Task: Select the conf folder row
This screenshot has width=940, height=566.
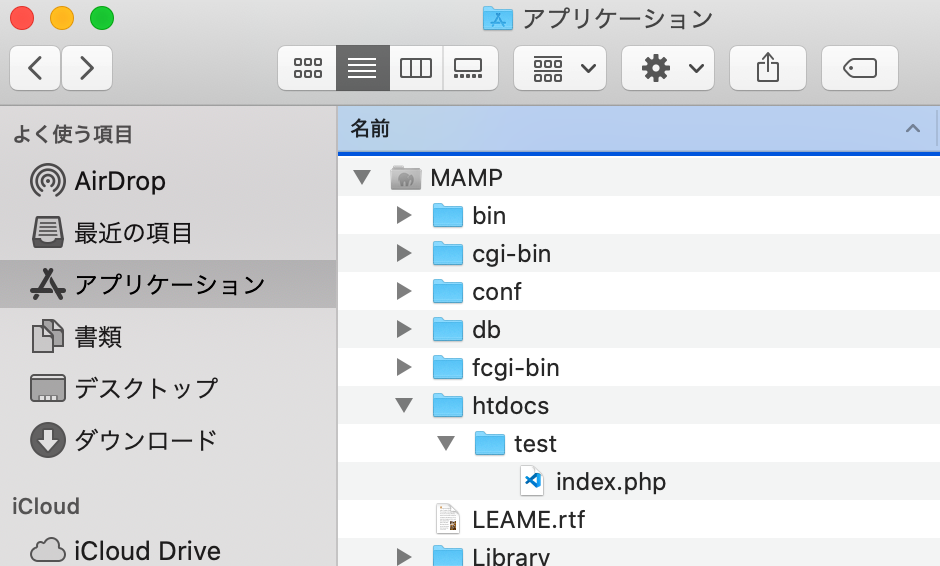Action: click(497, 292)
